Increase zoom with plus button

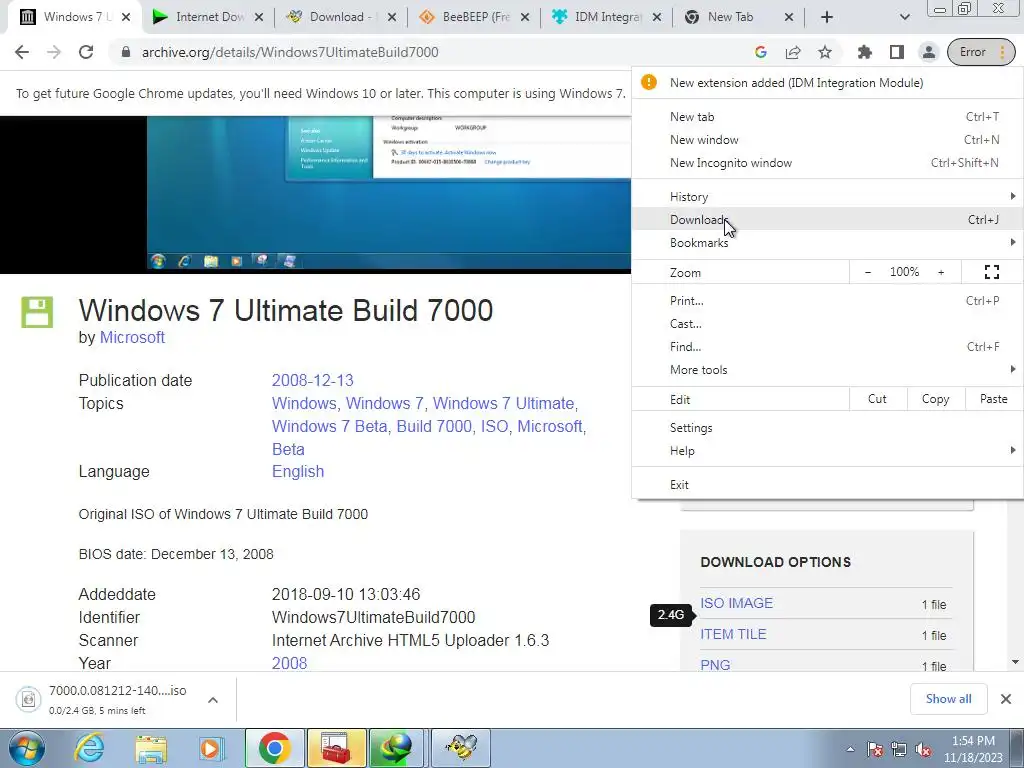(x=941, y=272)
